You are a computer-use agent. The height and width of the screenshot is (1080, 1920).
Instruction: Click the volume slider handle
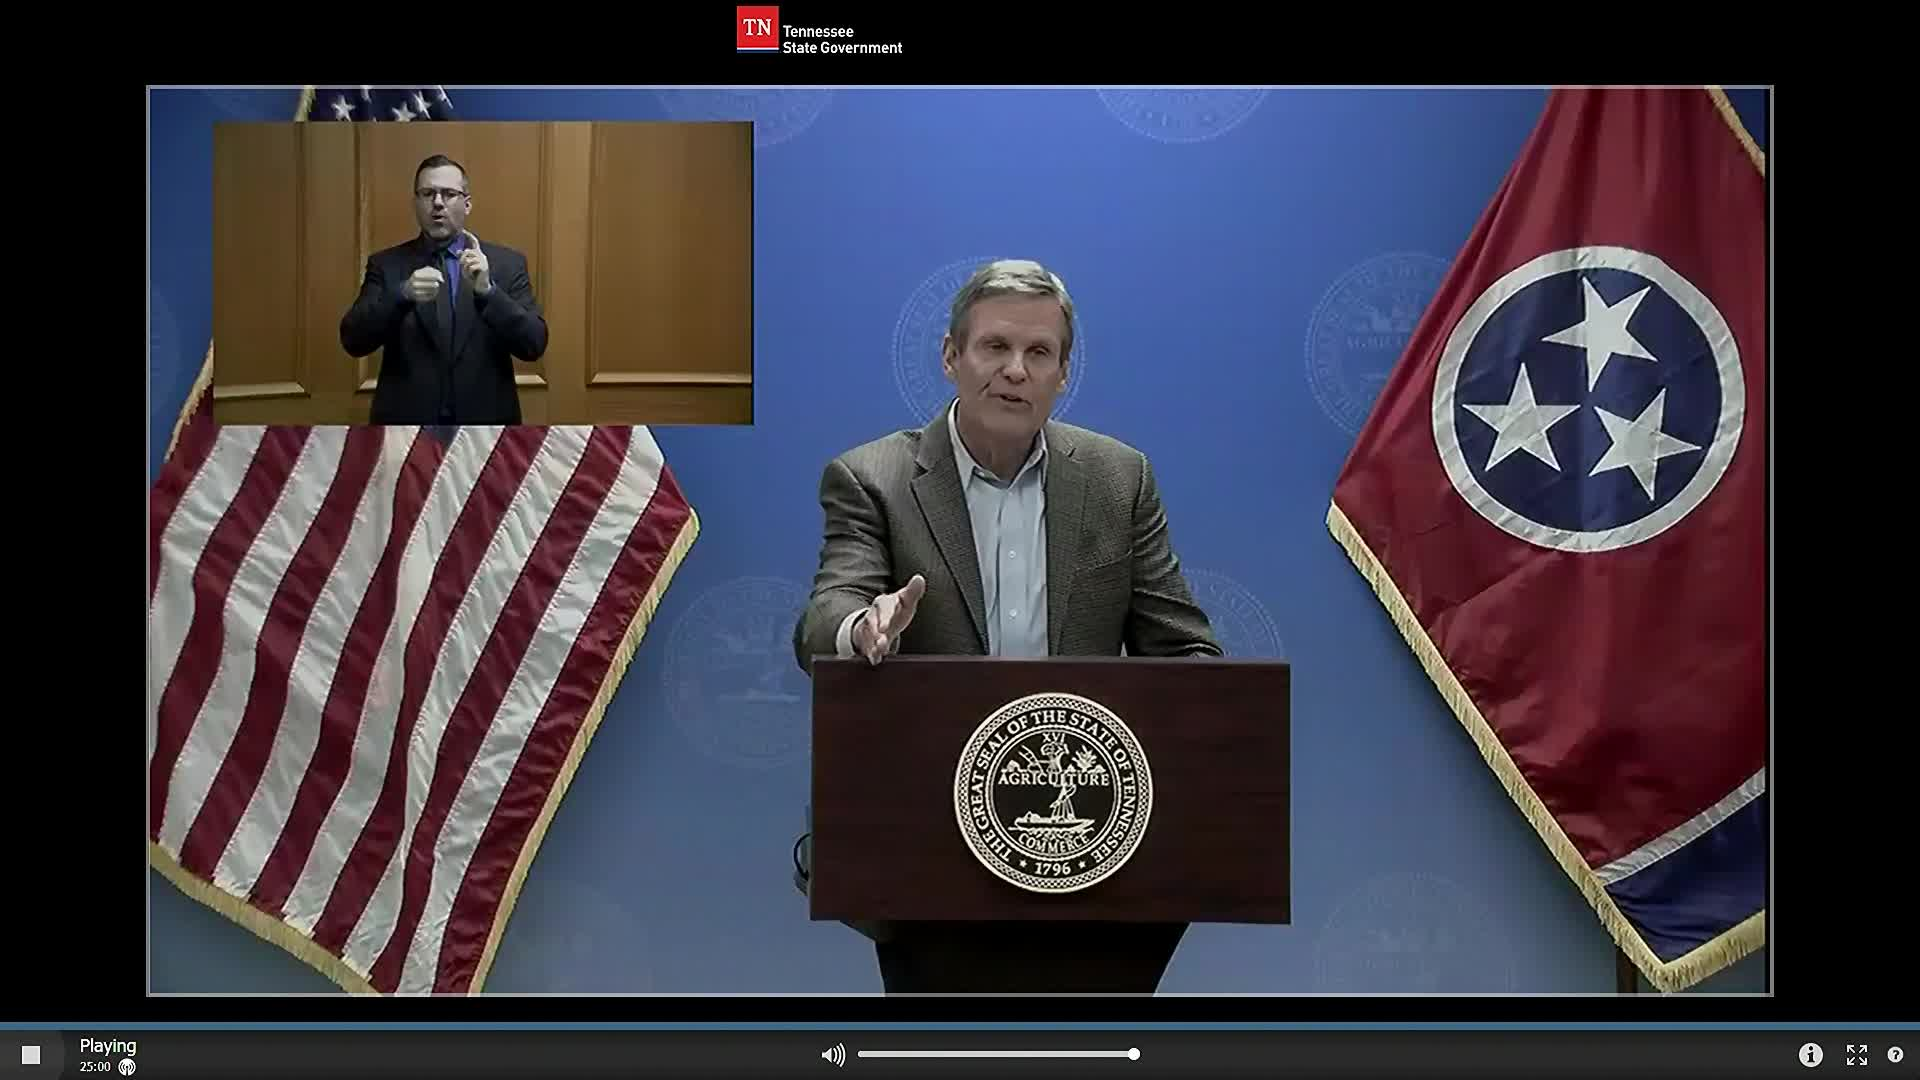[x=1134, y=1053]
